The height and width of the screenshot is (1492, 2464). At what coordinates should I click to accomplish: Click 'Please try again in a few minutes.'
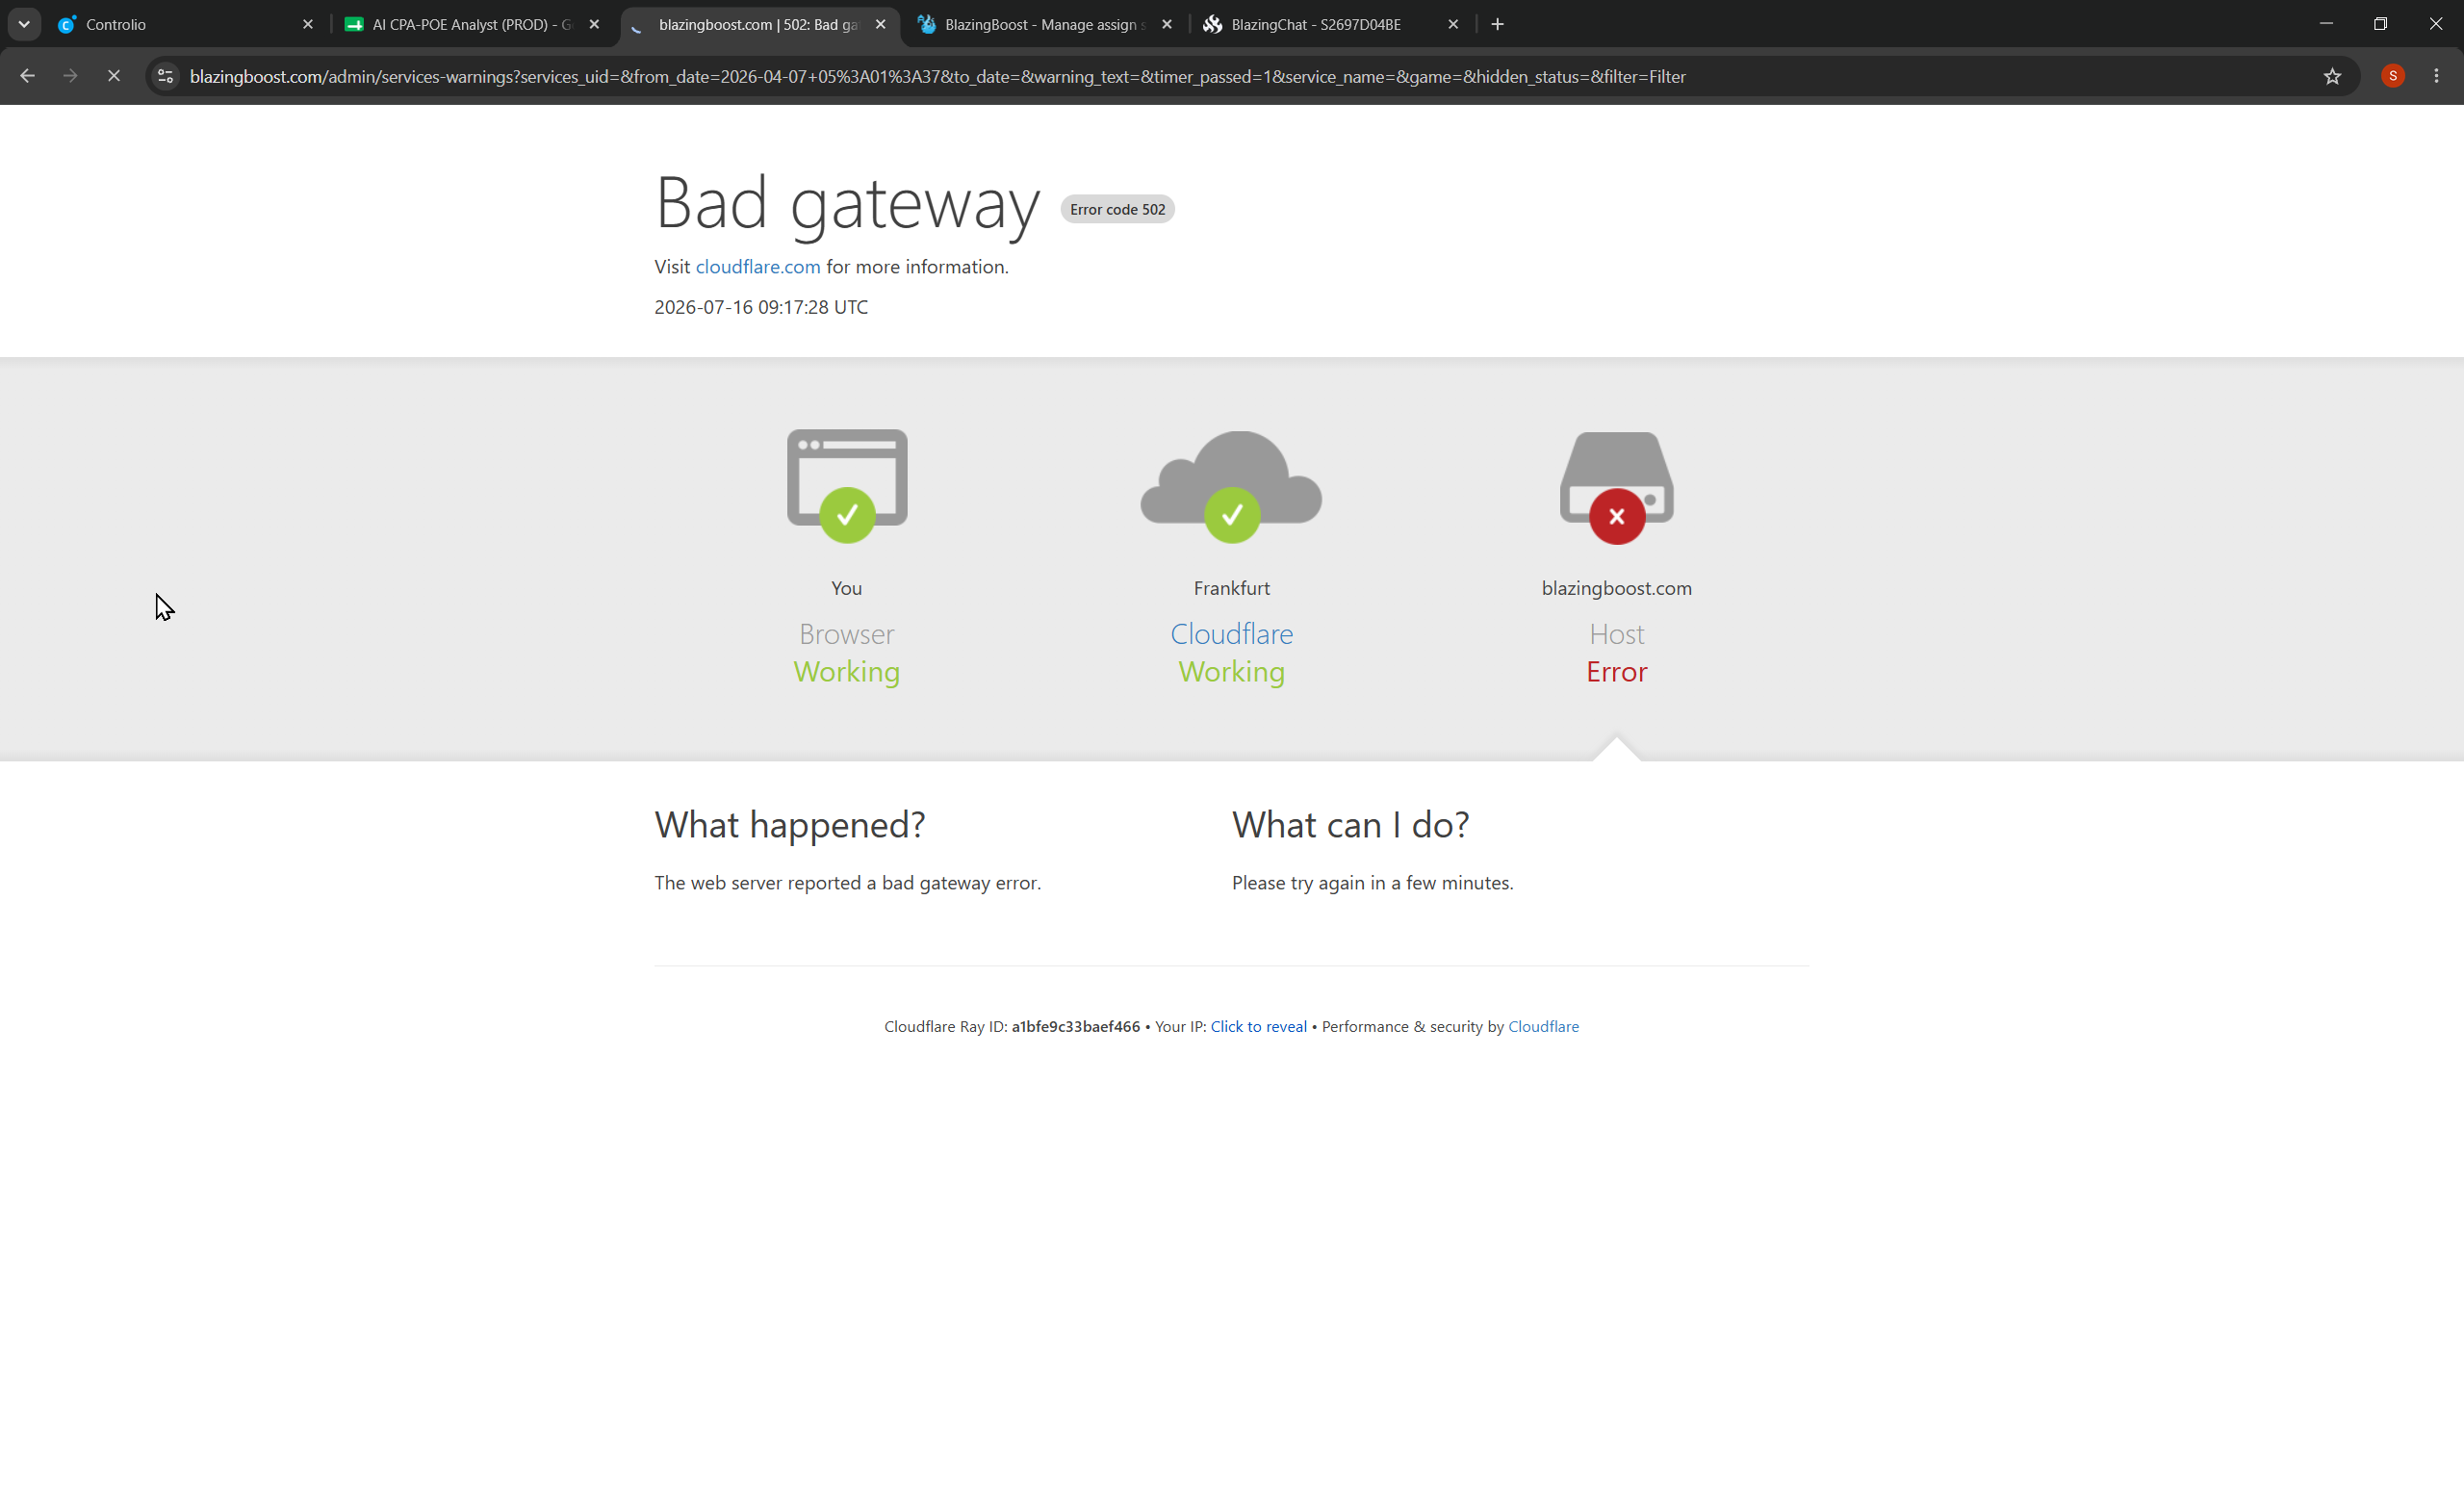[1373, 883]
